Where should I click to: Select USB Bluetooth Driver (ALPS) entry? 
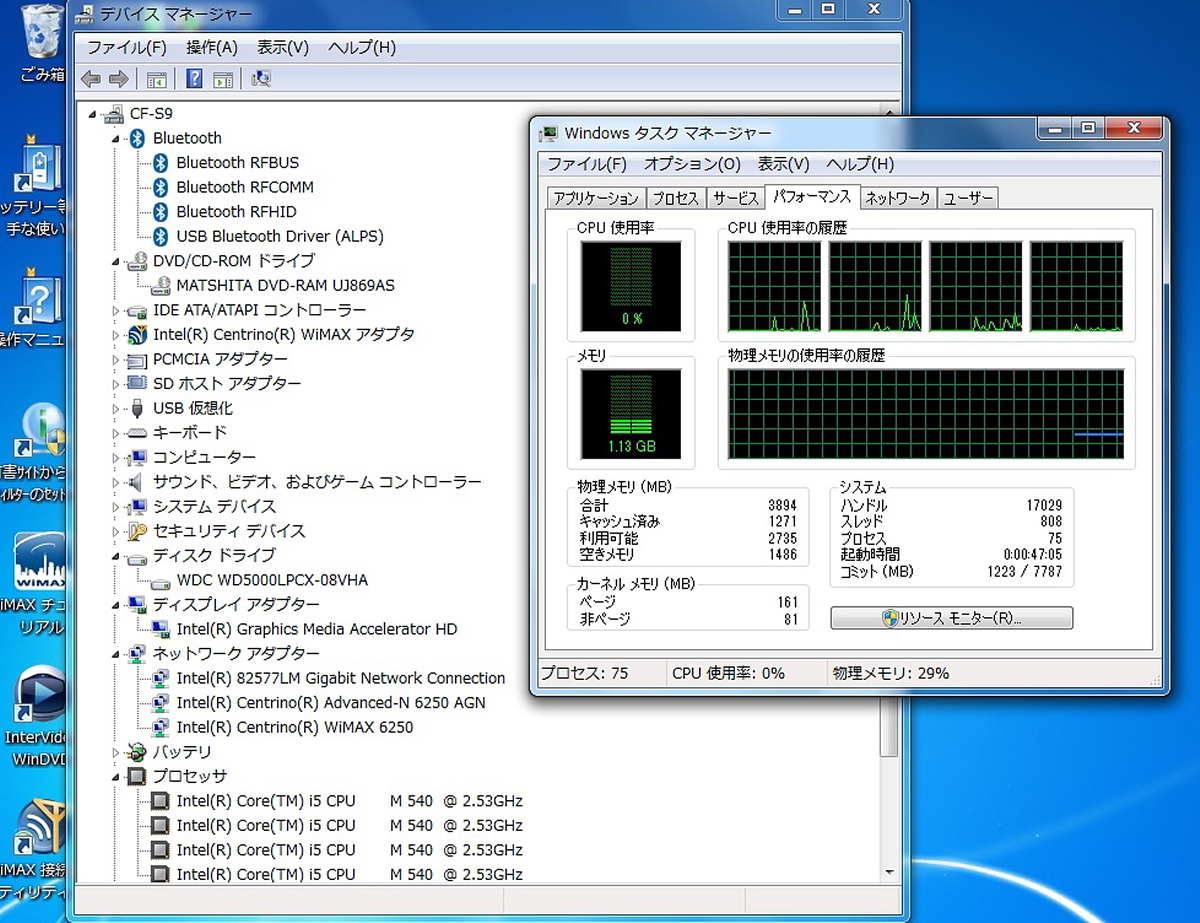coord(279,236)
